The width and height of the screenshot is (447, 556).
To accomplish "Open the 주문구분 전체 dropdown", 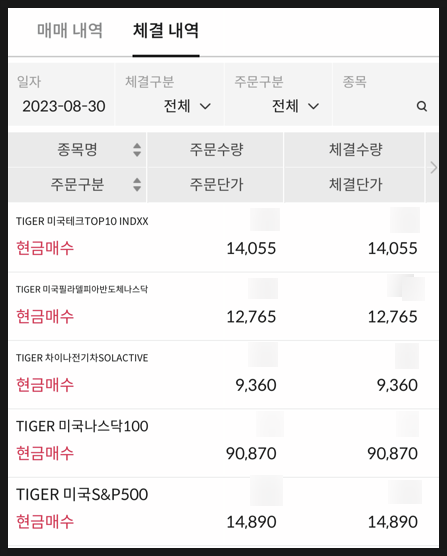I will (295, 106).
